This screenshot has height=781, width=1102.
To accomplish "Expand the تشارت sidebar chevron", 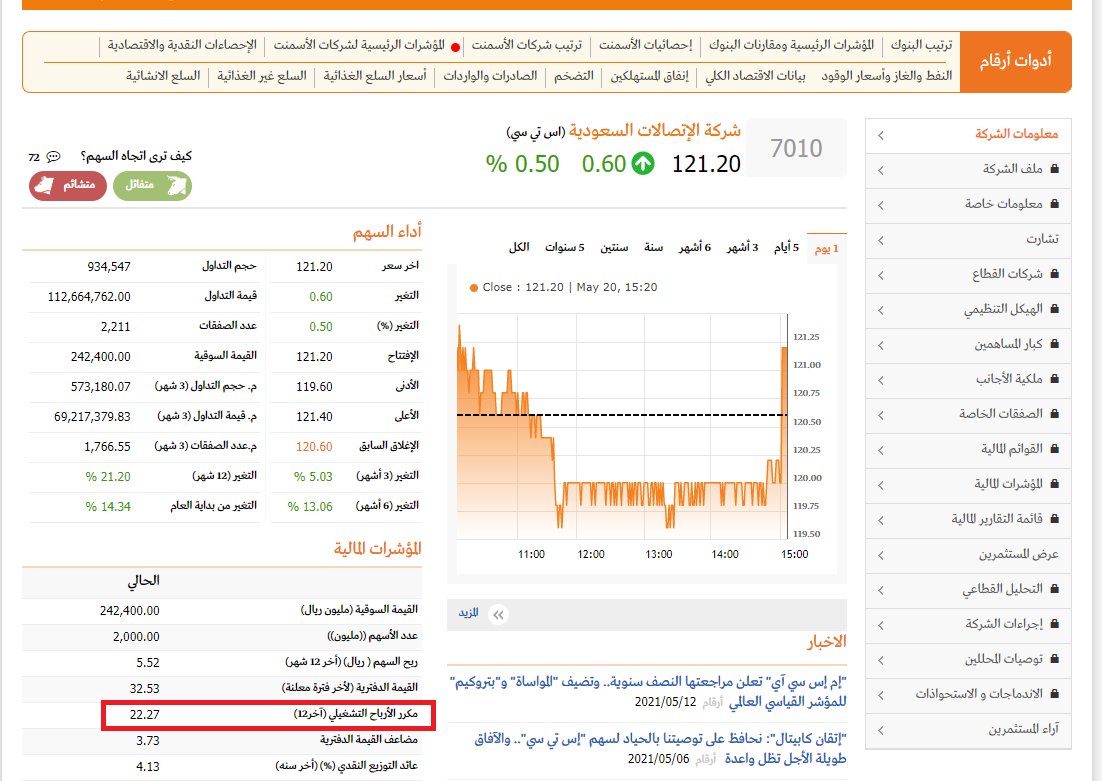I will pos(881,240).
